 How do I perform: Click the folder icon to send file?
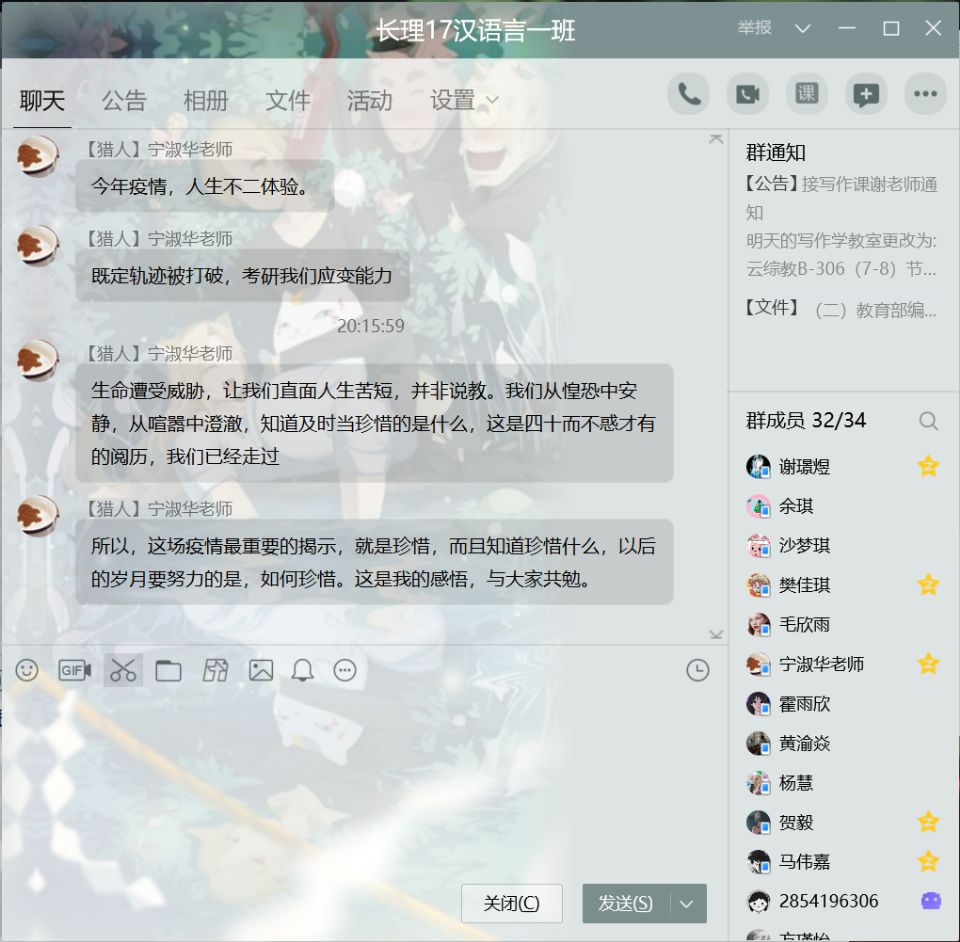(x=168, y=670)
